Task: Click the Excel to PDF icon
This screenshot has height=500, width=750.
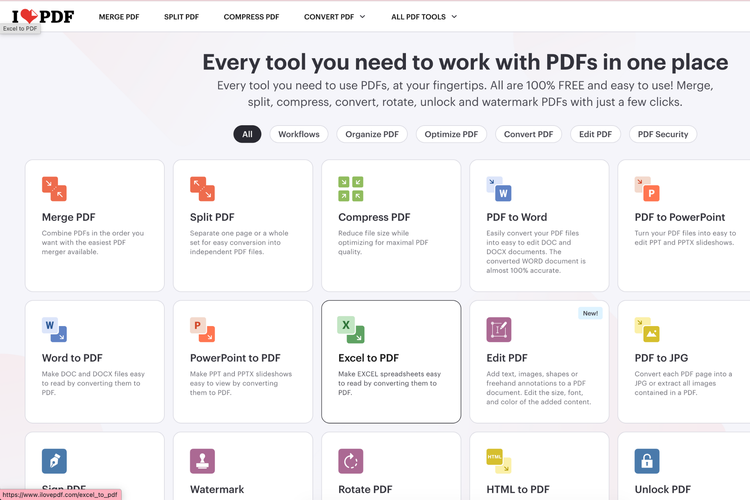Action: (x=351, y=330)
